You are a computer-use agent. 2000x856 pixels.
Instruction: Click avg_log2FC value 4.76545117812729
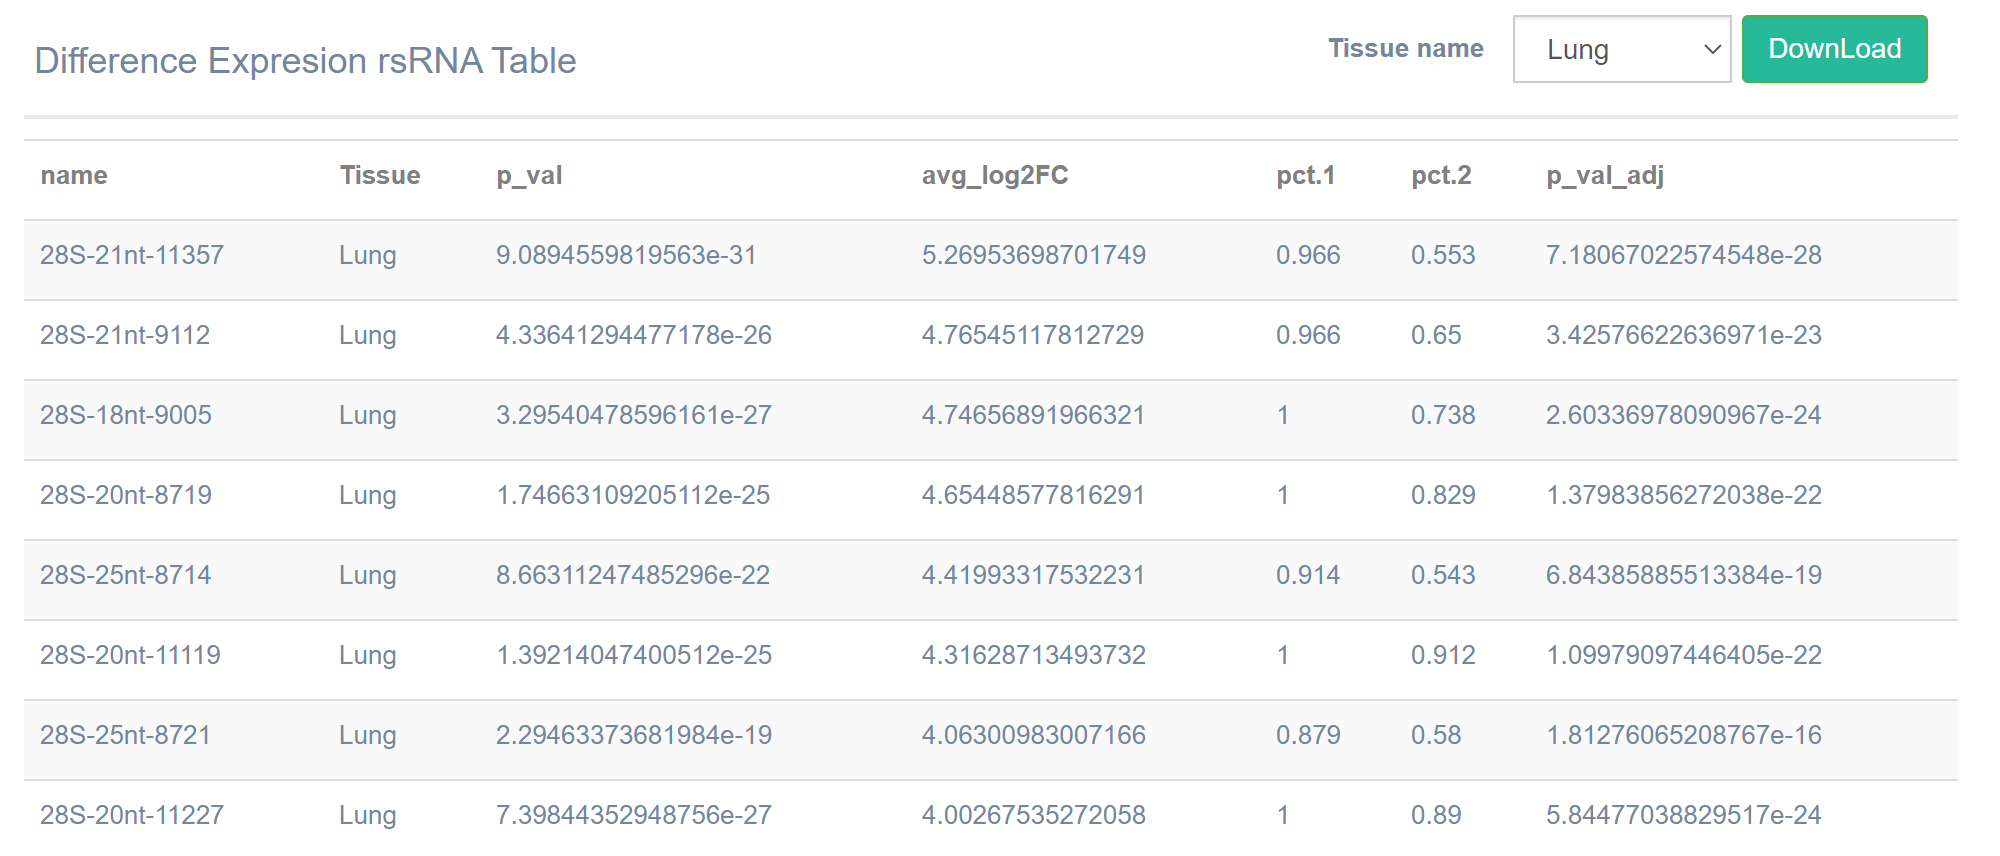coord(1033,335)
